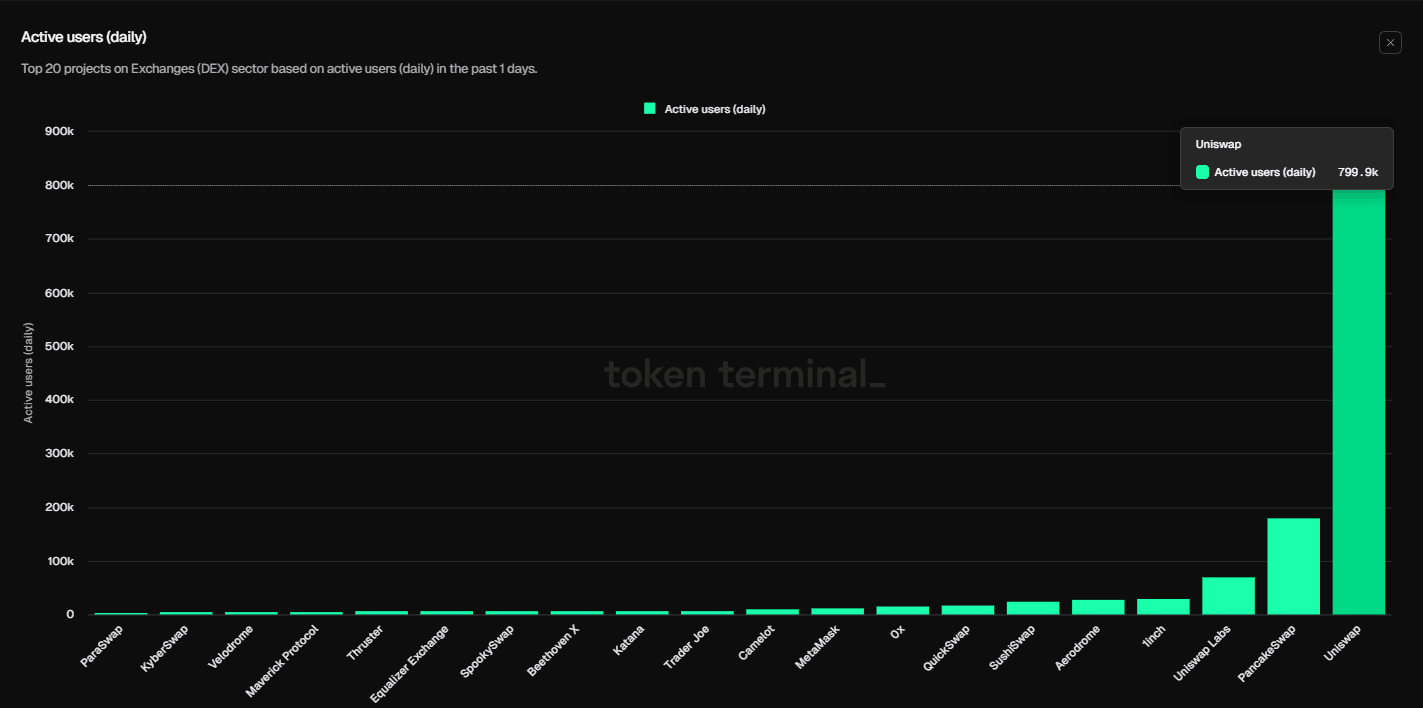Click the PancakeSwap bar
Viewport: 1423px width, 708px height.
click(1294, 565)
